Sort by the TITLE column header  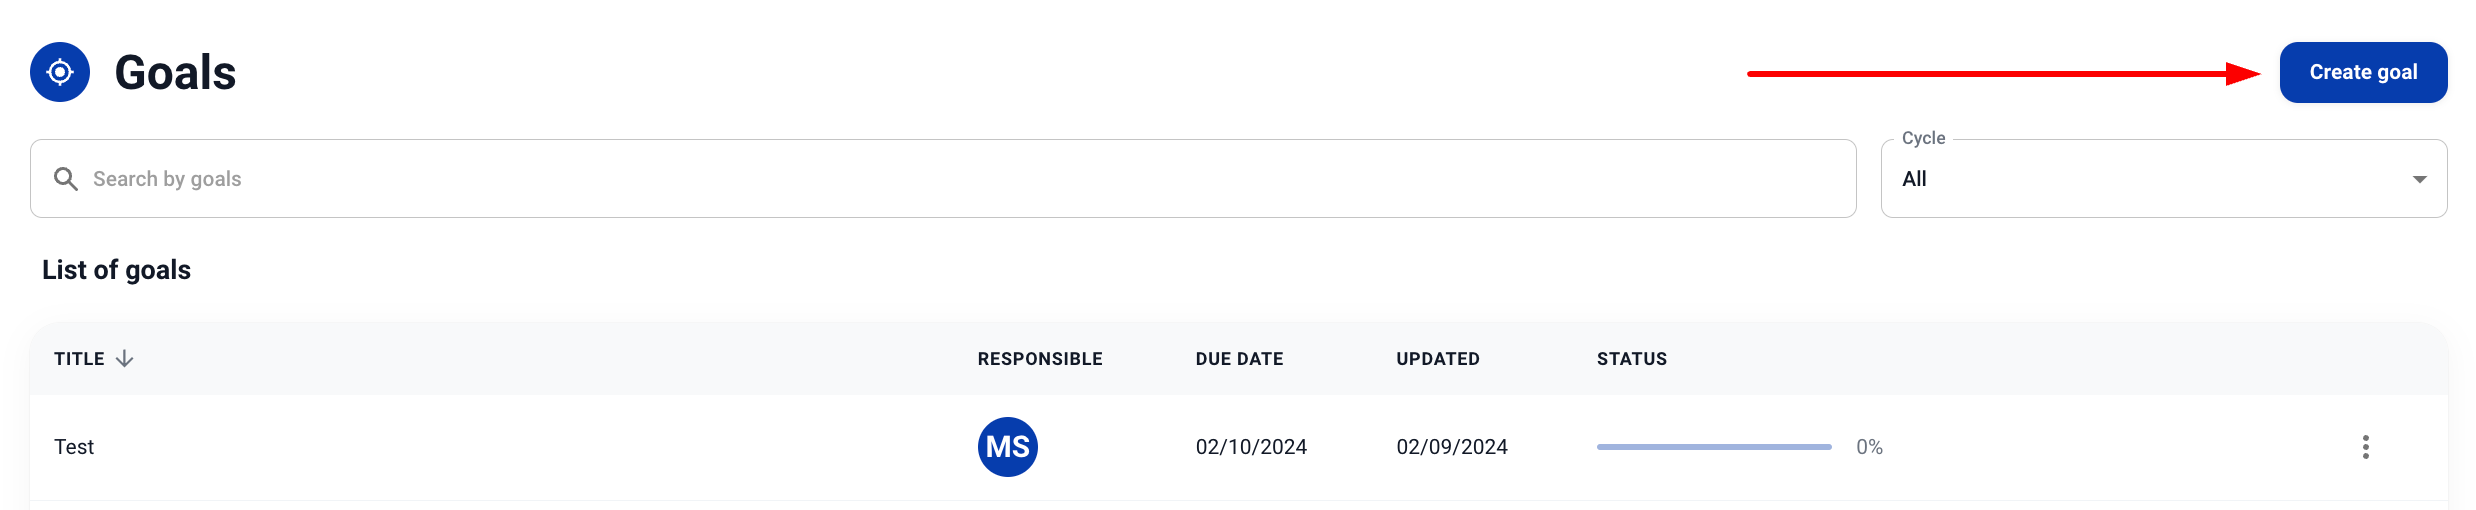[79, 359]
